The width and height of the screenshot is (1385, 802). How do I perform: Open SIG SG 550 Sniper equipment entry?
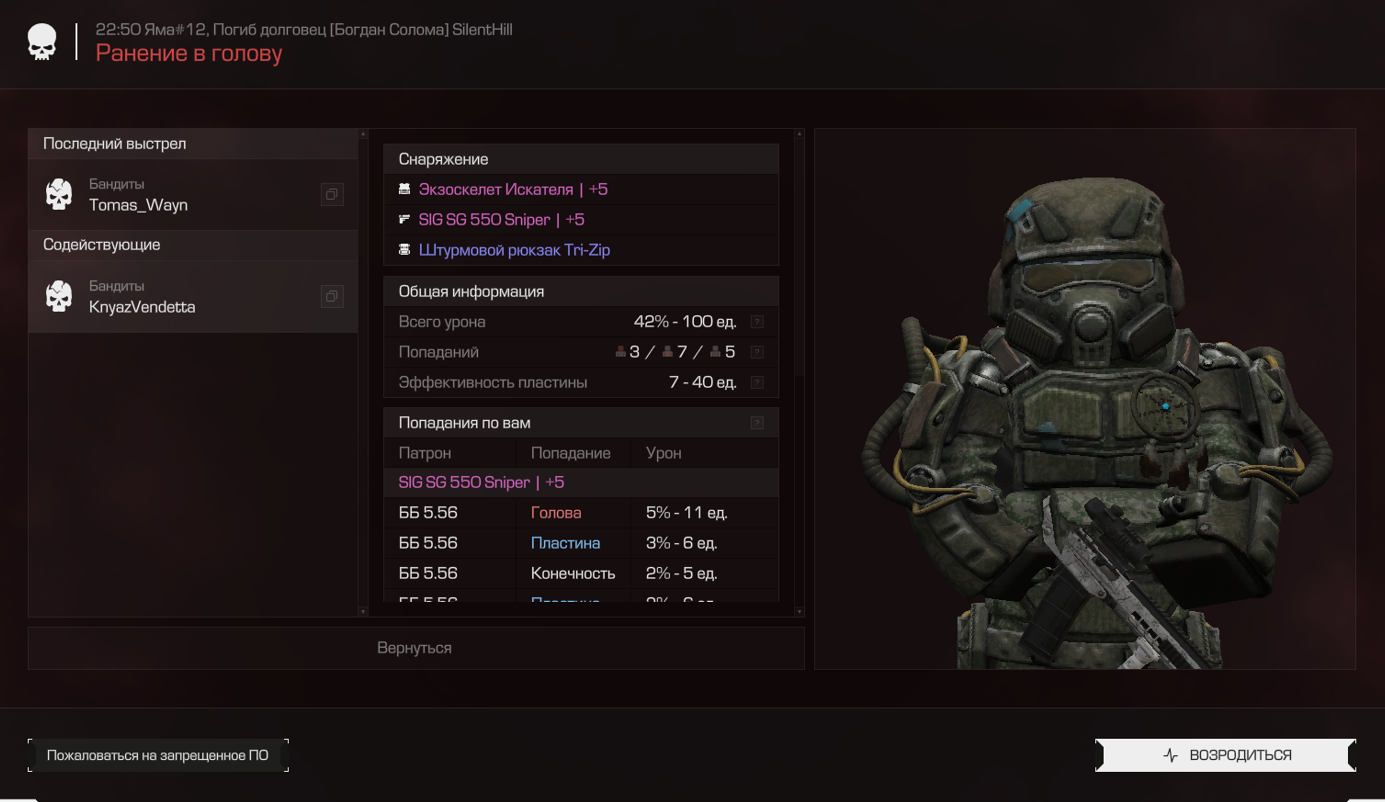click(502, 219)
